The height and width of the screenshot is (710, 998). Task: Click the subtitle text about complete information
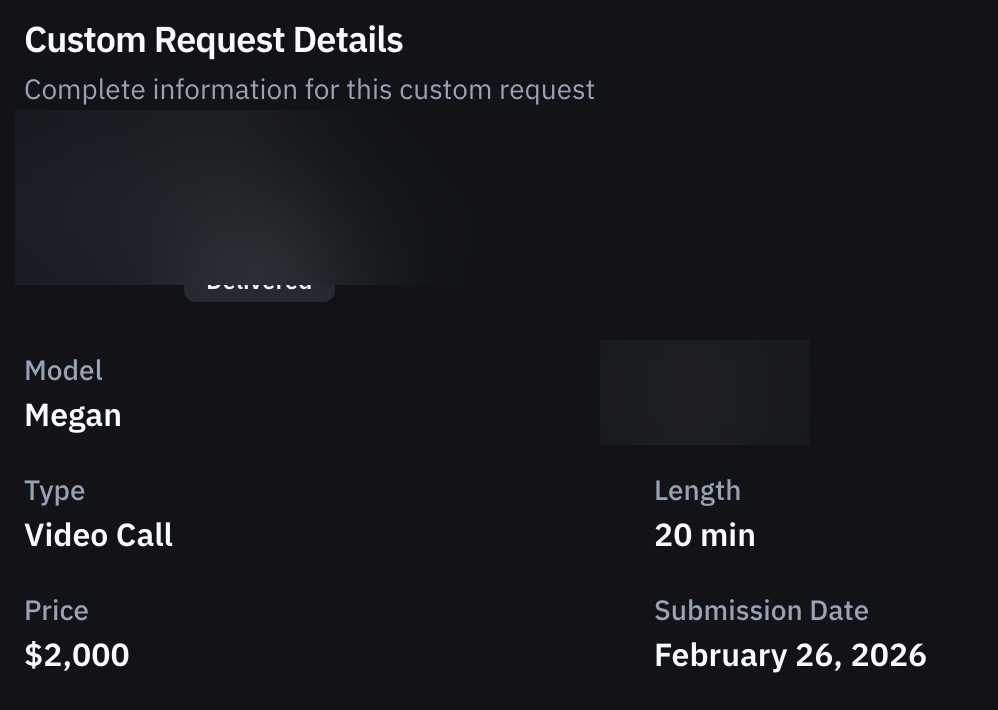pyautogui.click(x=309, y=89)
